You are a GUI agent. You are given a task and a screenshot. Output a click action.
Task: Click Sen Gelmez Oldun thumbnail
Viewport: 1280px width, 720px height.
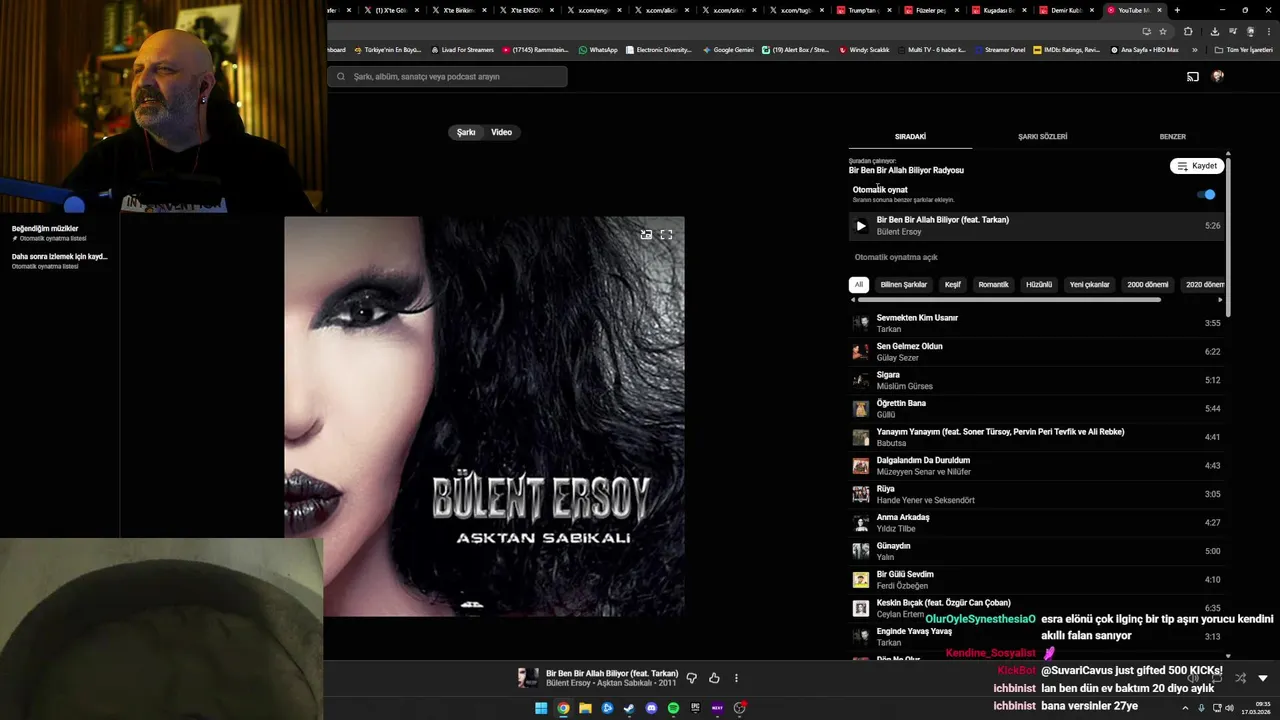[x=860, y=352]
